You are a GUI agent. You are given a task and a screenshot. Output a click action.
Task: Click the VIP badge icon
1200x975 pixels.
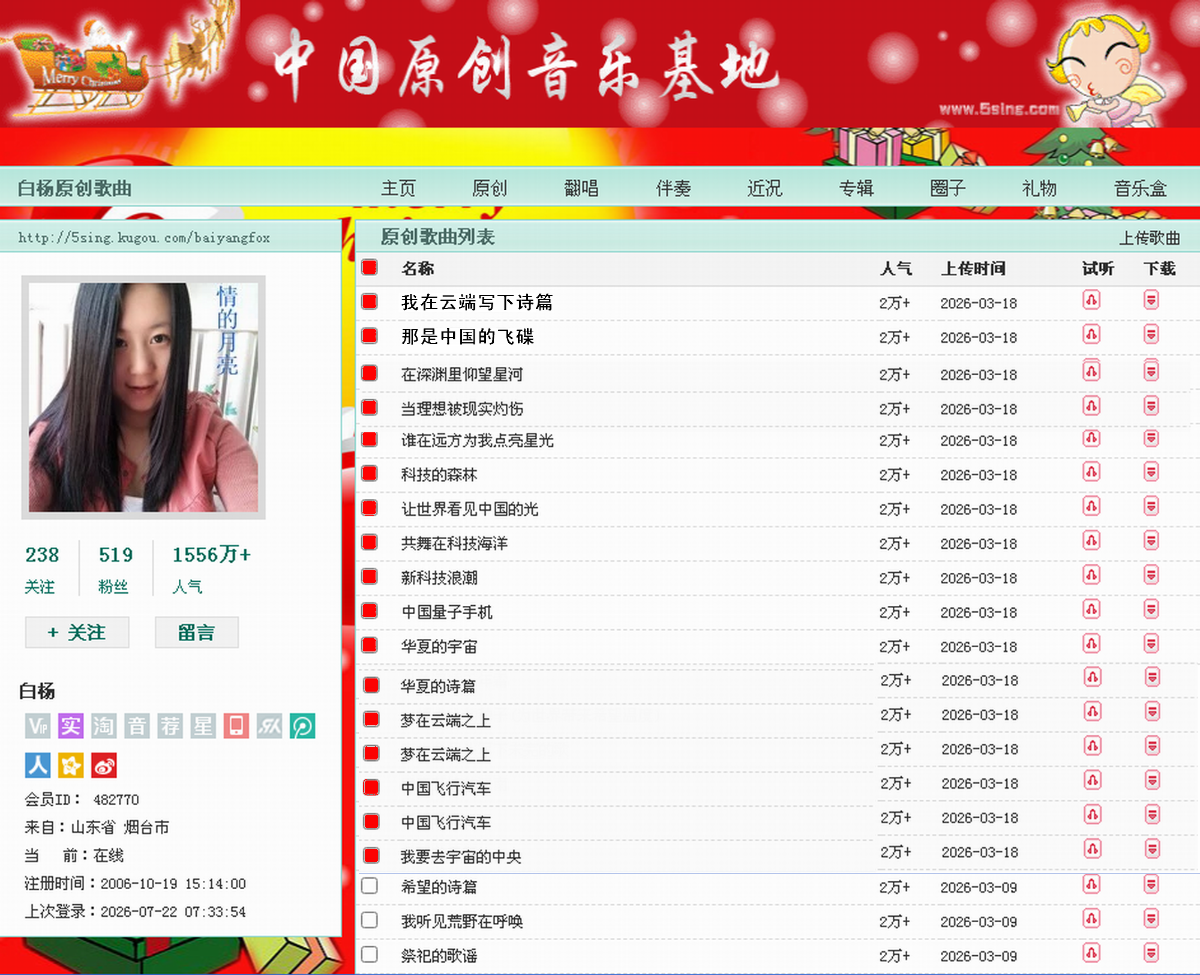coord(38,726)
